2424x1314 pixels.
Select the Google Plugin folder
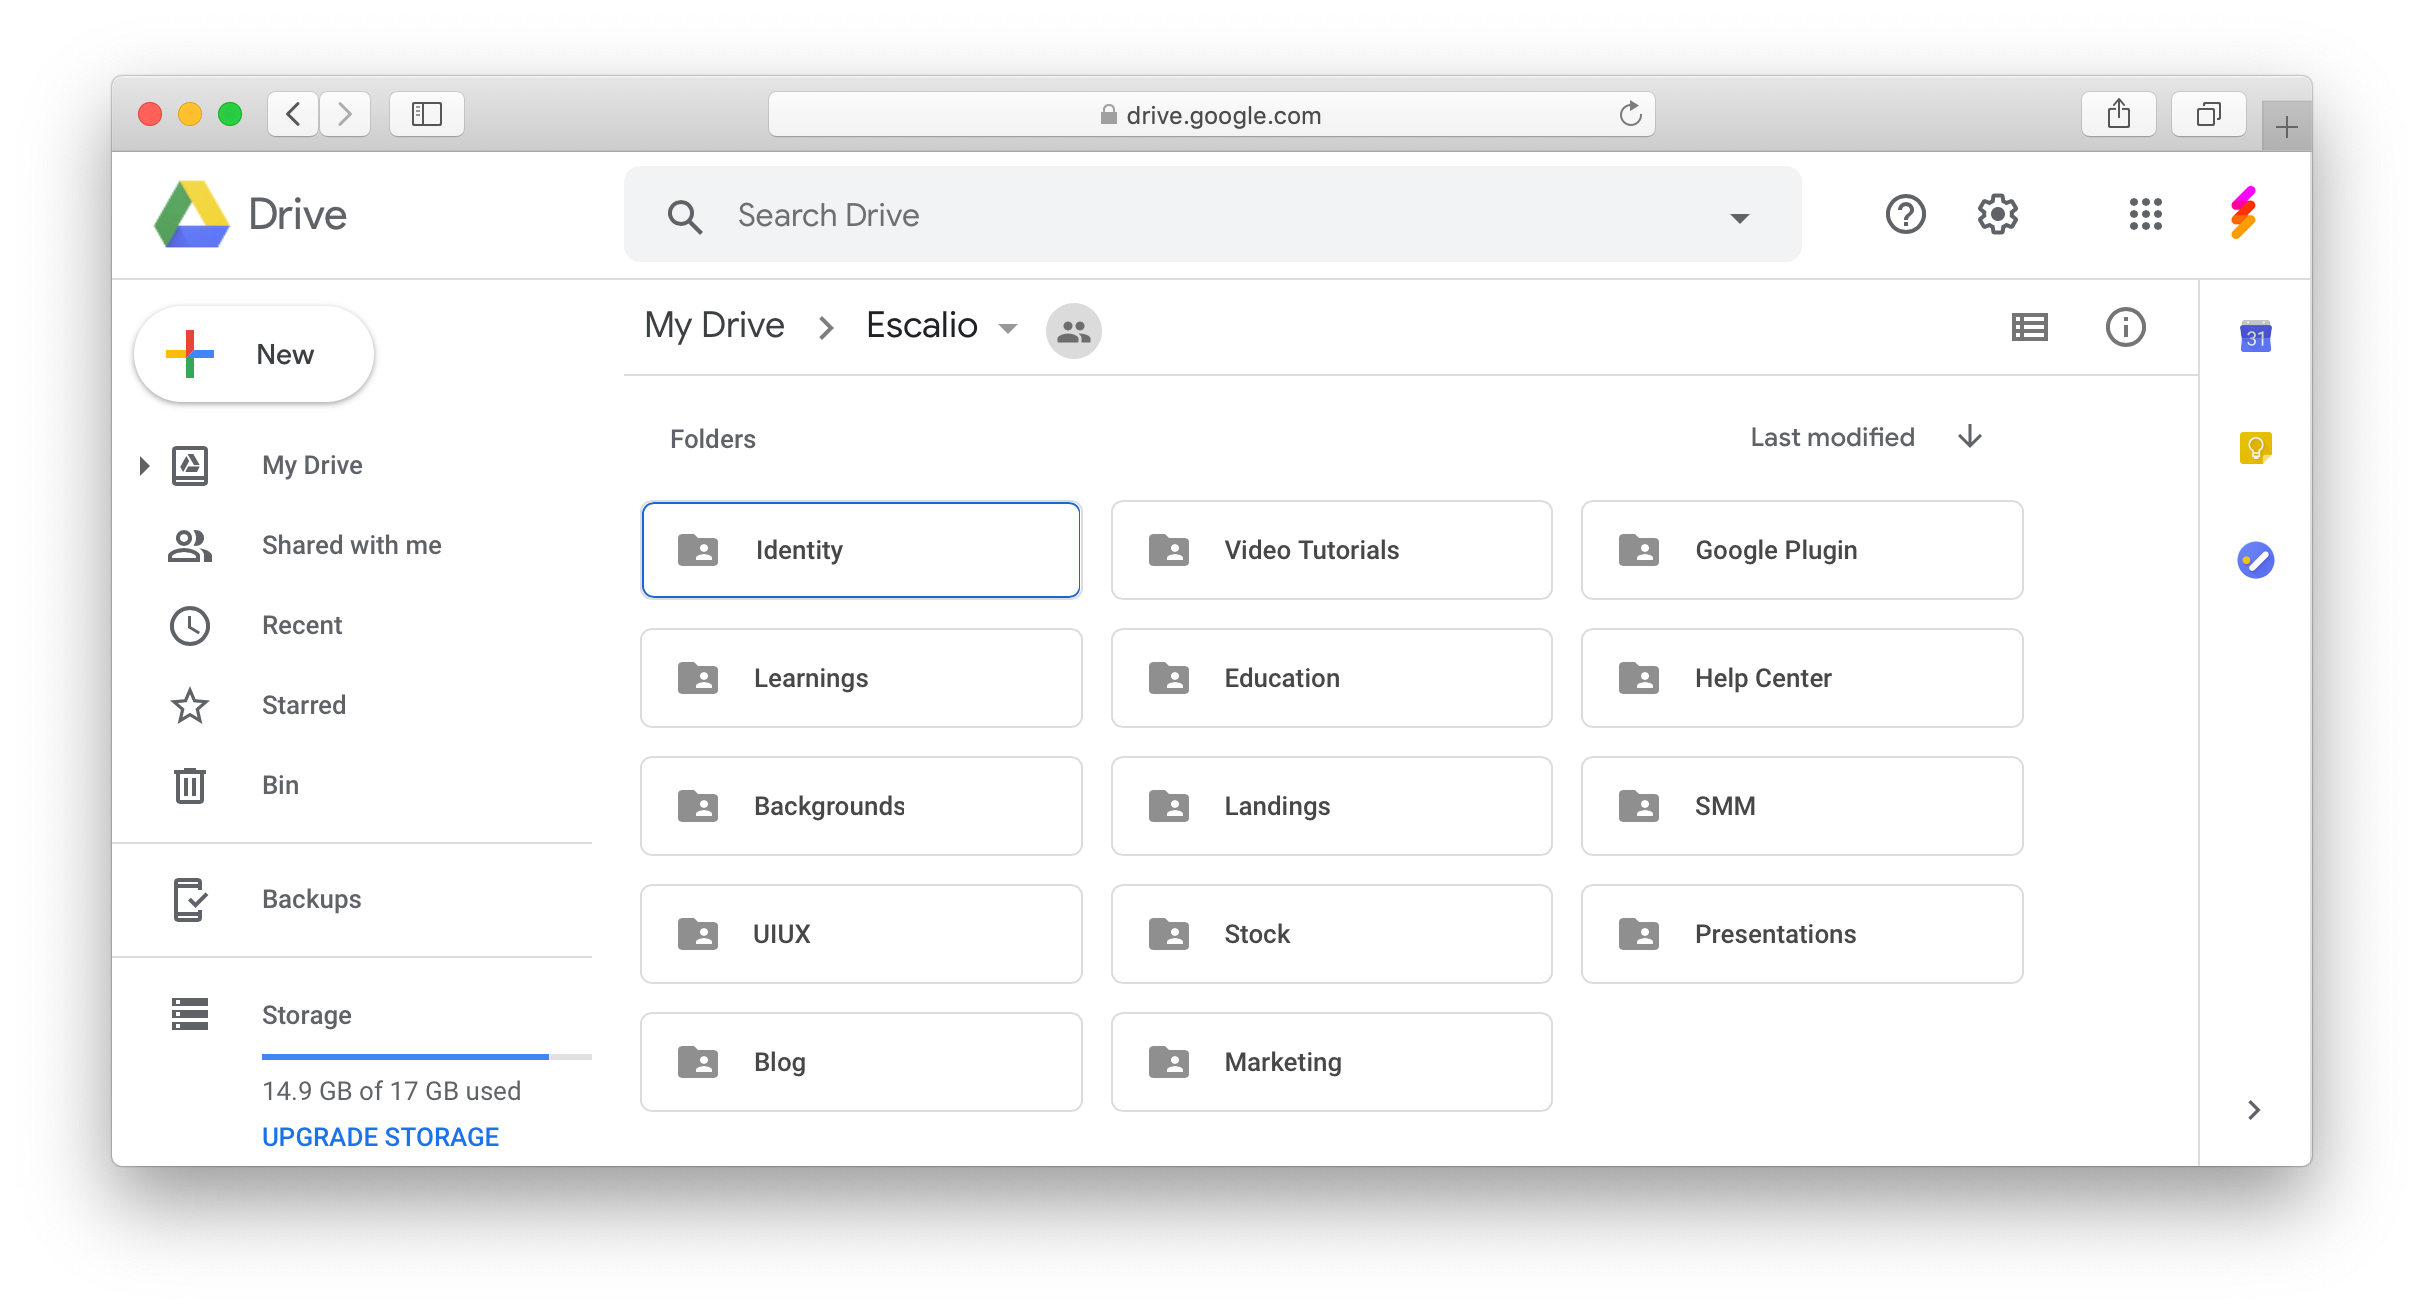1802,550
